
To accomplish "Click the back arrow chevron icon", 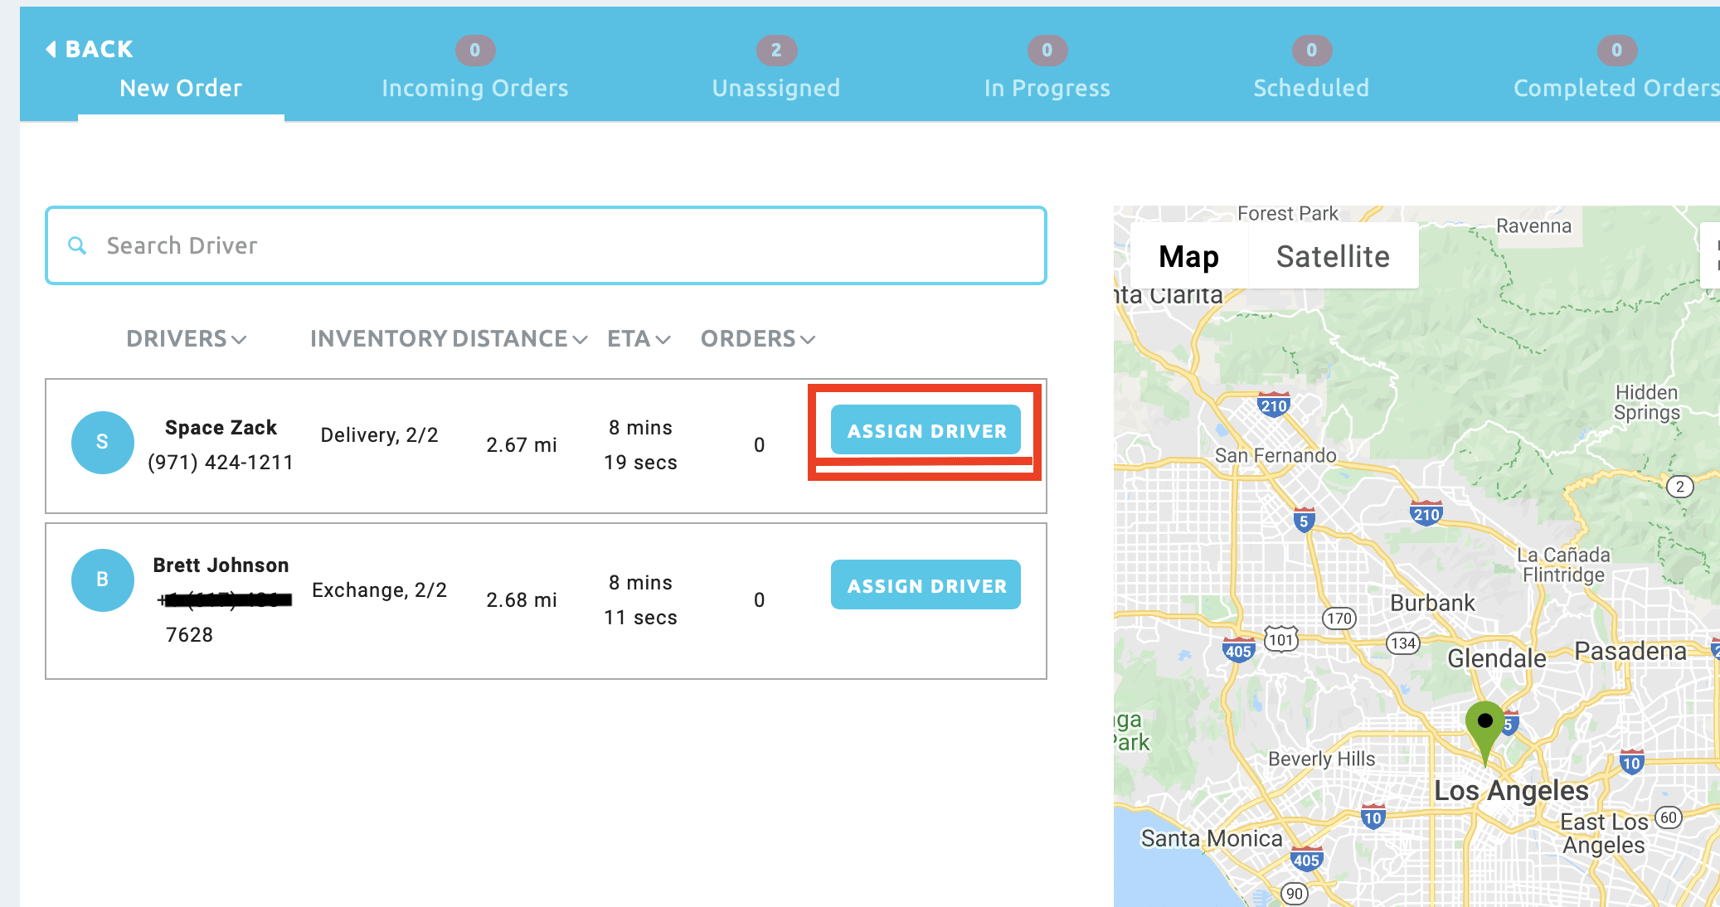I will tap(49, 48).
